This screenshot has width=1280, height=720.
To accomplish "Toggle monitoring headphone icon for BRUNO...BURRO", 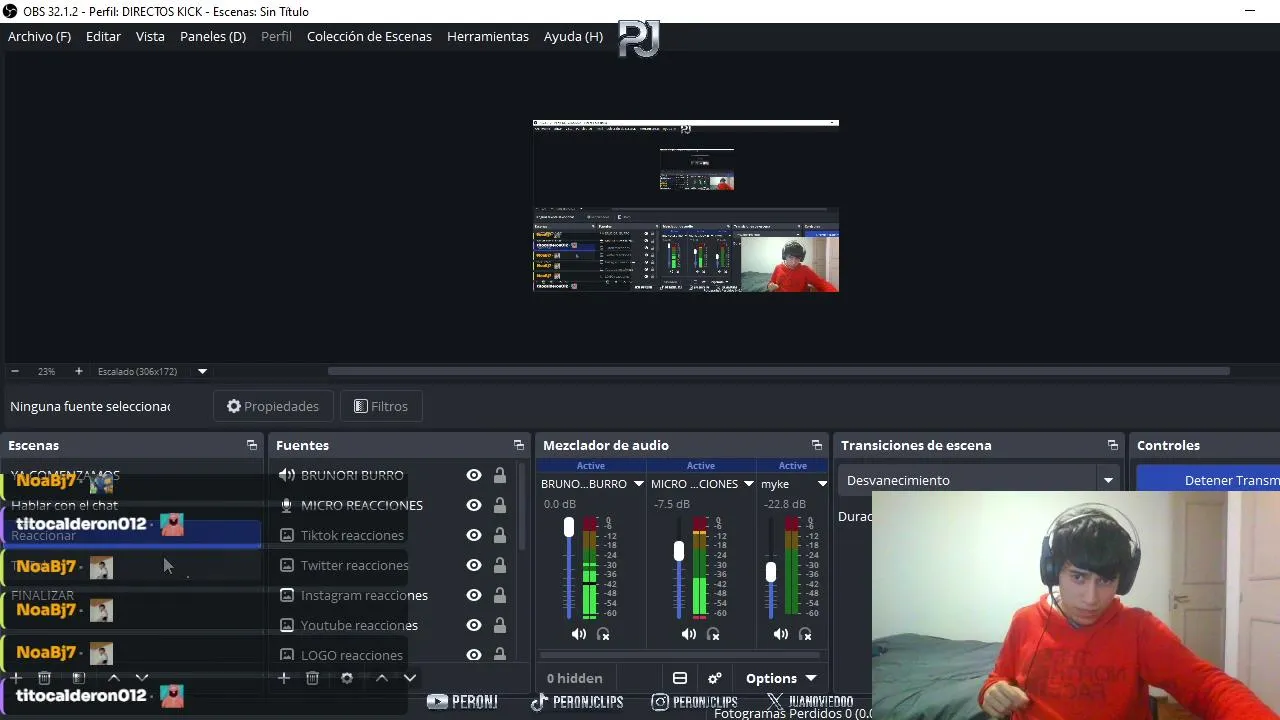I will pos(603,634).
